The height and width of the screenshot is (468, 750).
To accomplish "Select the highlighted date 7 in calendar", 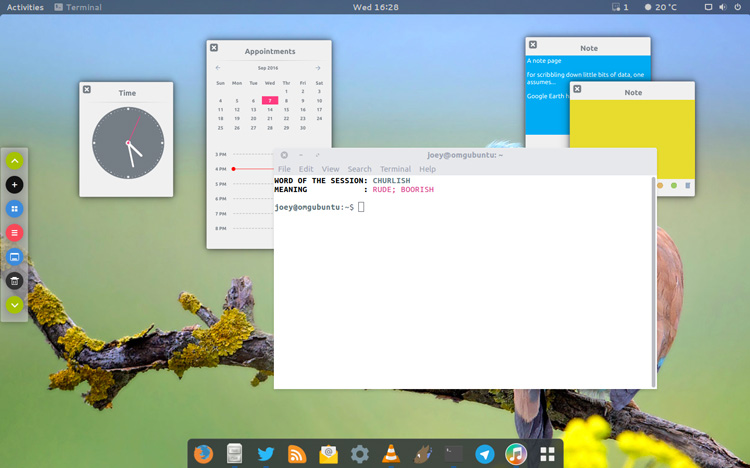I will [x=270, y=100].
